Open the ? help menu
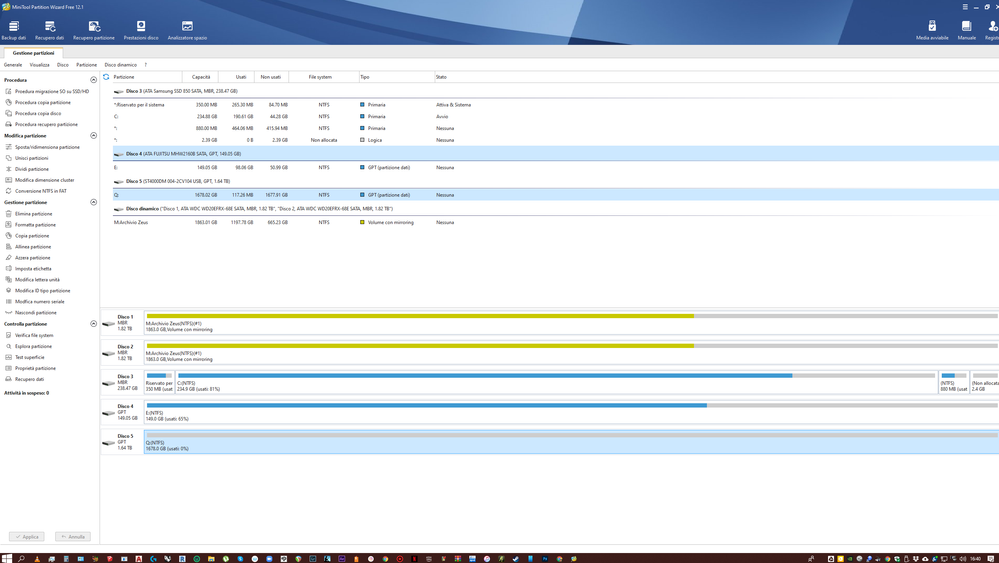 click(x=145, y=65)
